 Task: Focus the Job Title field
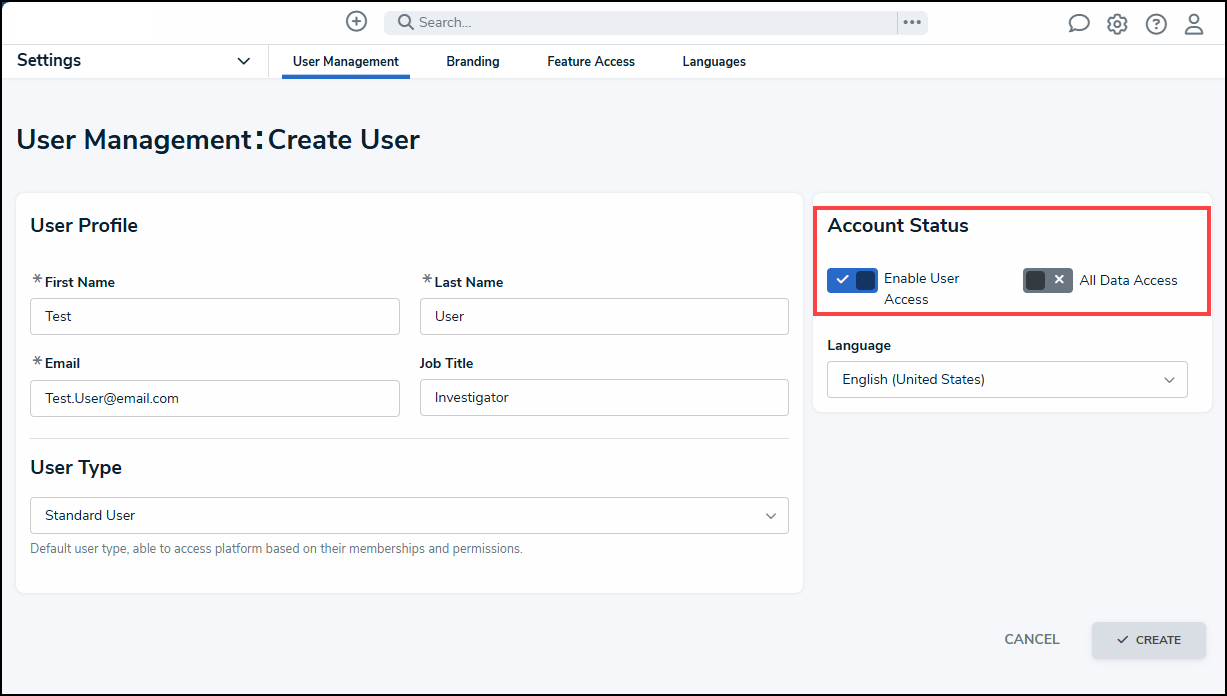pyautogui.click(x=604, y=398)
